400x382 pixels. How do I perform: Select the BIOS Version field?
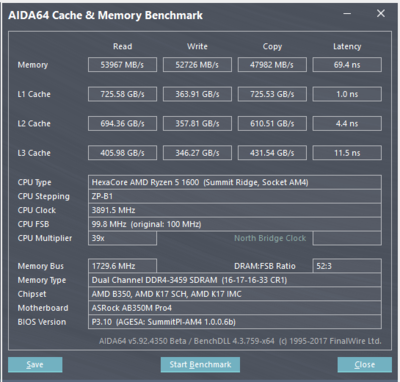pyautogui.click(x=235, y=322)
